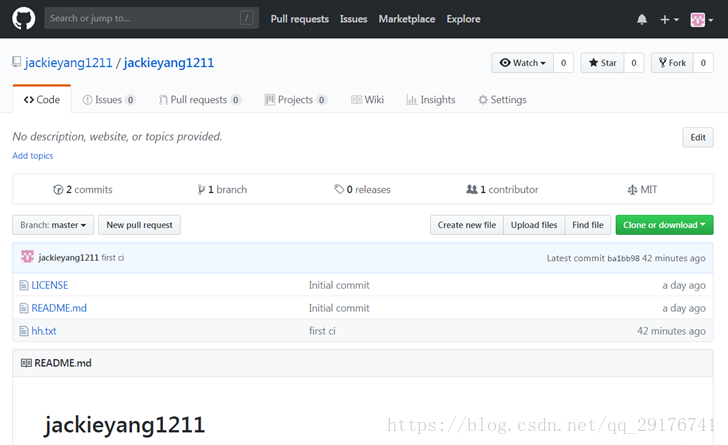Star this repository
This screenshot has height=445, width=728.
pos(602,63)
